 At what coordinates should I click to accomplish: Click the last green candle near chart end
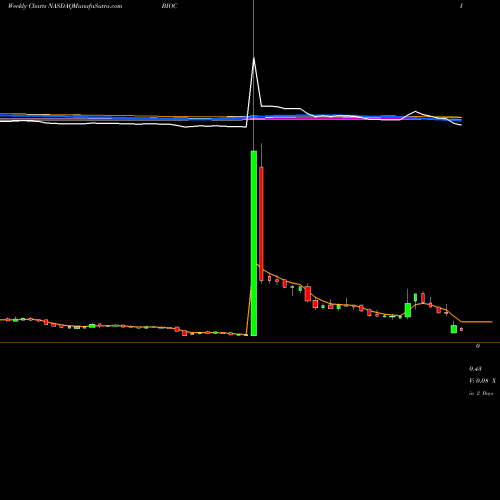[x=454, y=329]
